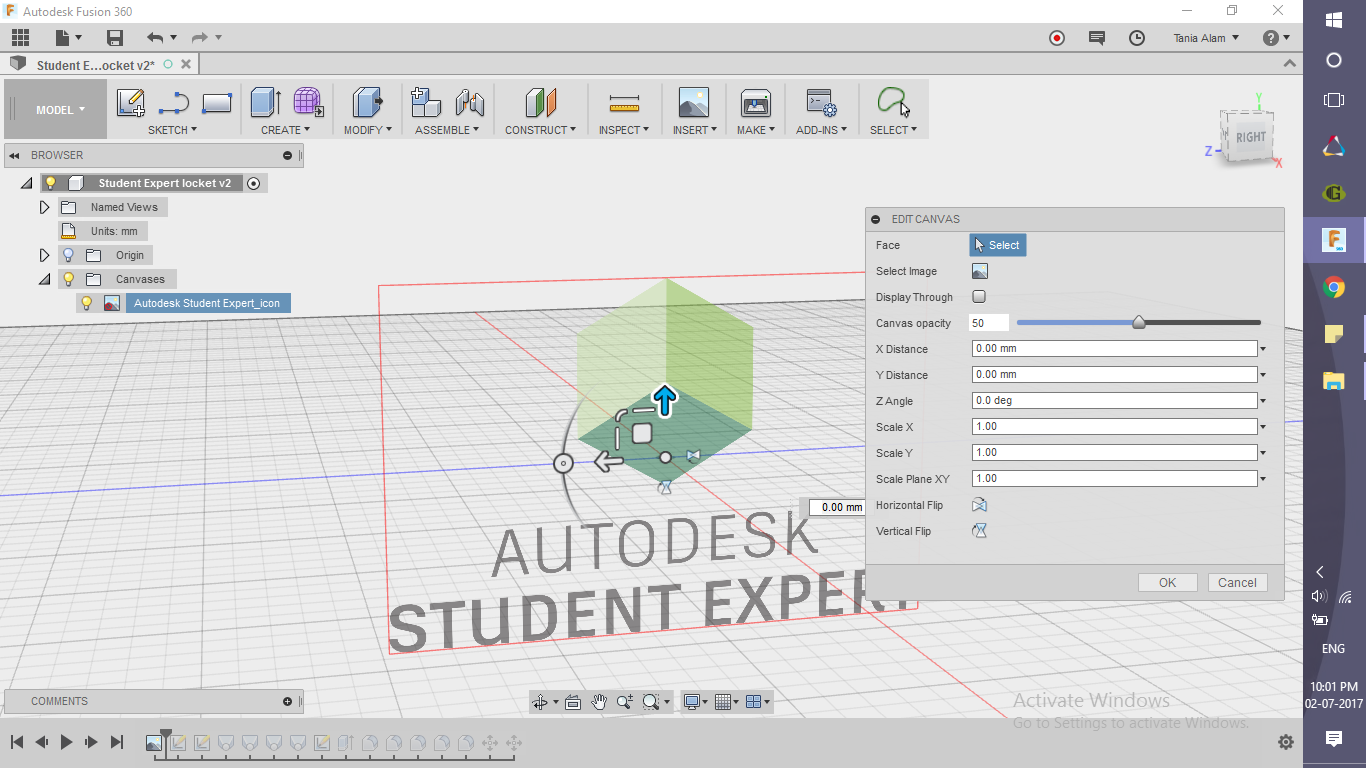Expand the Origin tree node

tap(44, 255)
